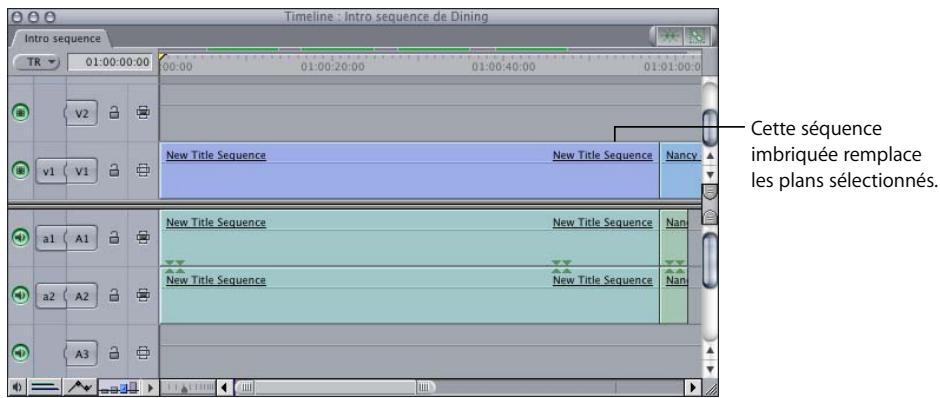The image size is (940, 398).
Task: Lock the A3 track
Action: [114, 352]
